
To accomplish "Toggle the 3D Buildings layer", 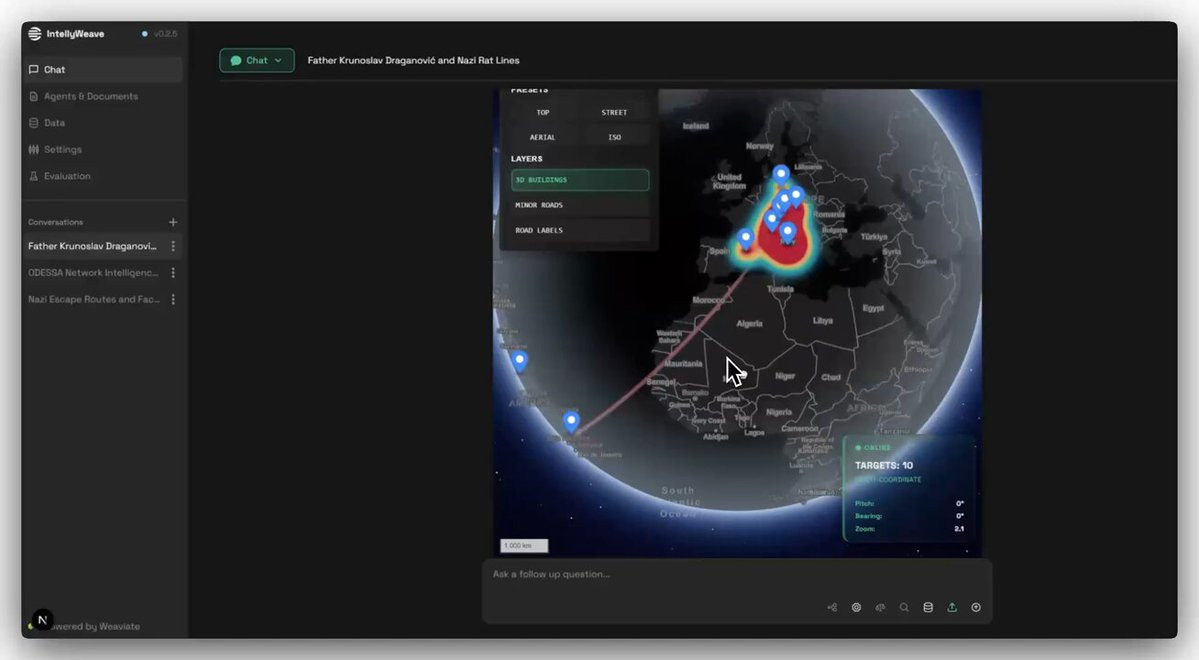I will click(x=580, y=180).
